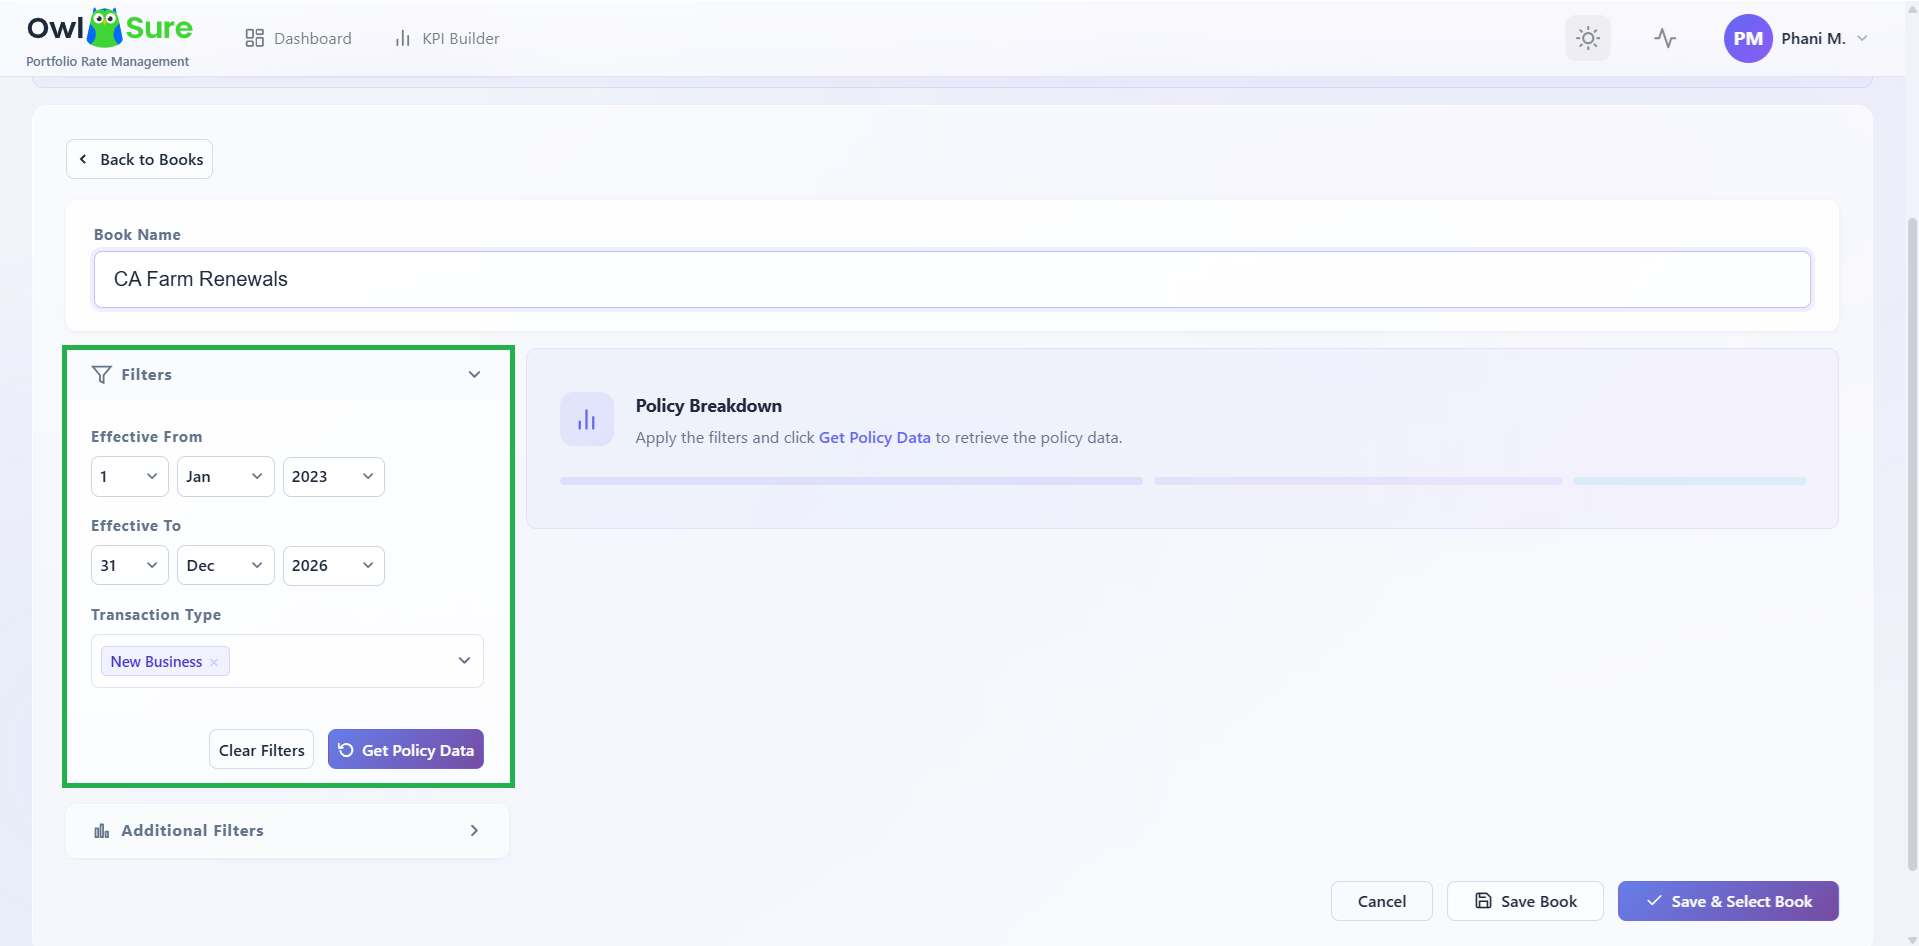Click the Effective From label
1919x946 pixels.
pos(147,437)
